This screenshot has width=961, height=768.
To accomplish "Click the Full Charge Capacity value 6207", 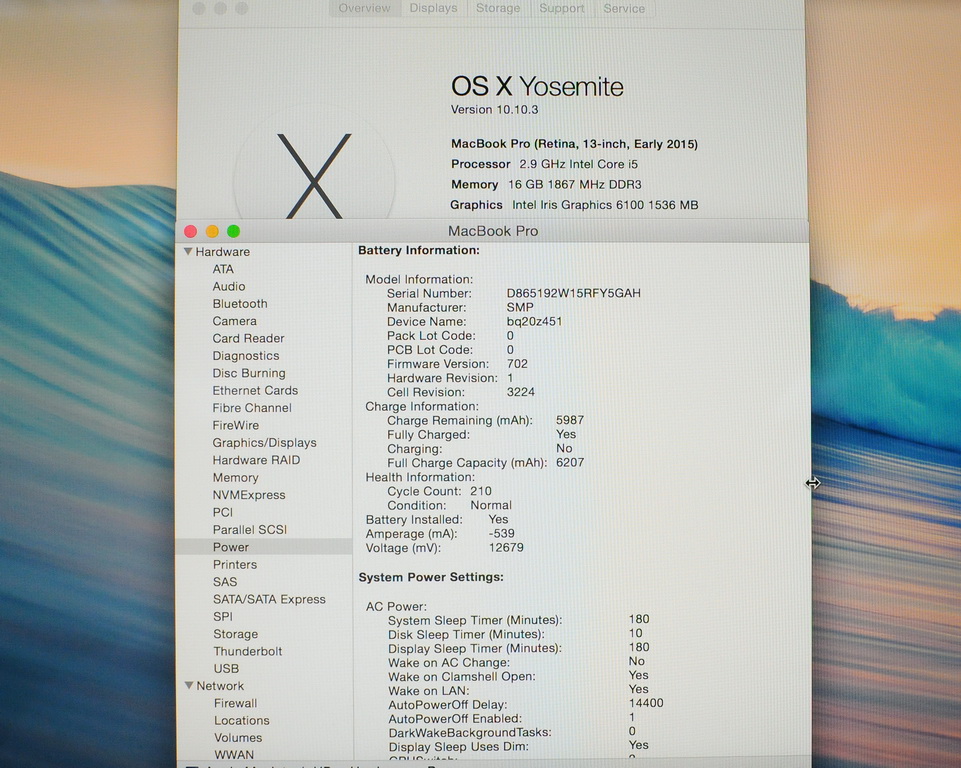I will tap(570, 462).
